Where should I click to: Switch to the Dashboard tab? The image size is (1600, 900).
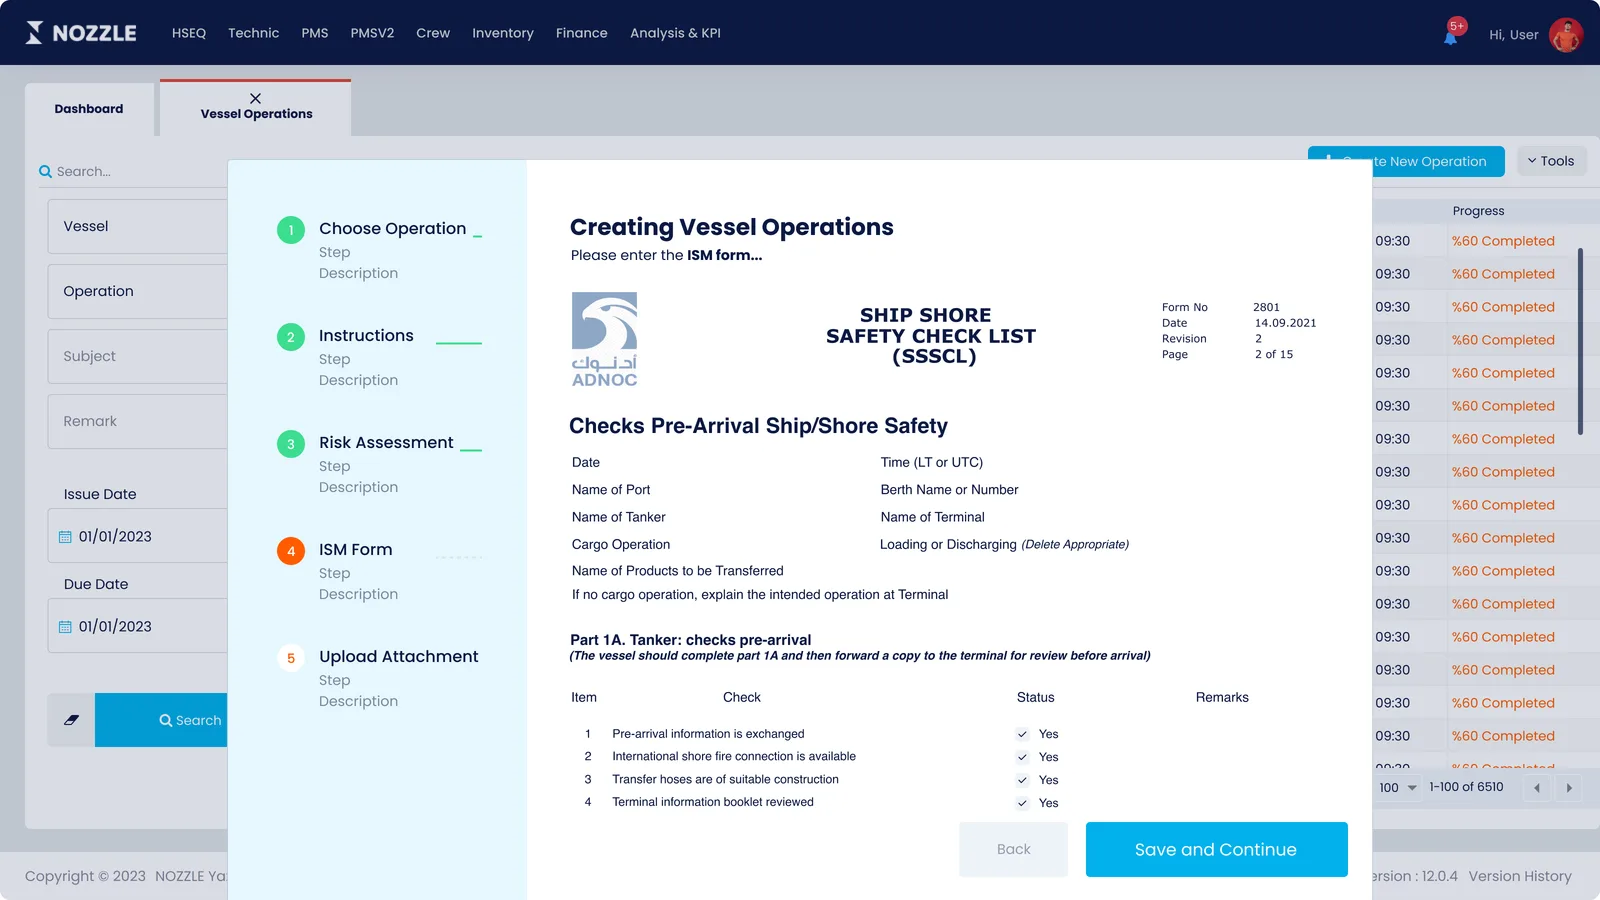point(89,109)
